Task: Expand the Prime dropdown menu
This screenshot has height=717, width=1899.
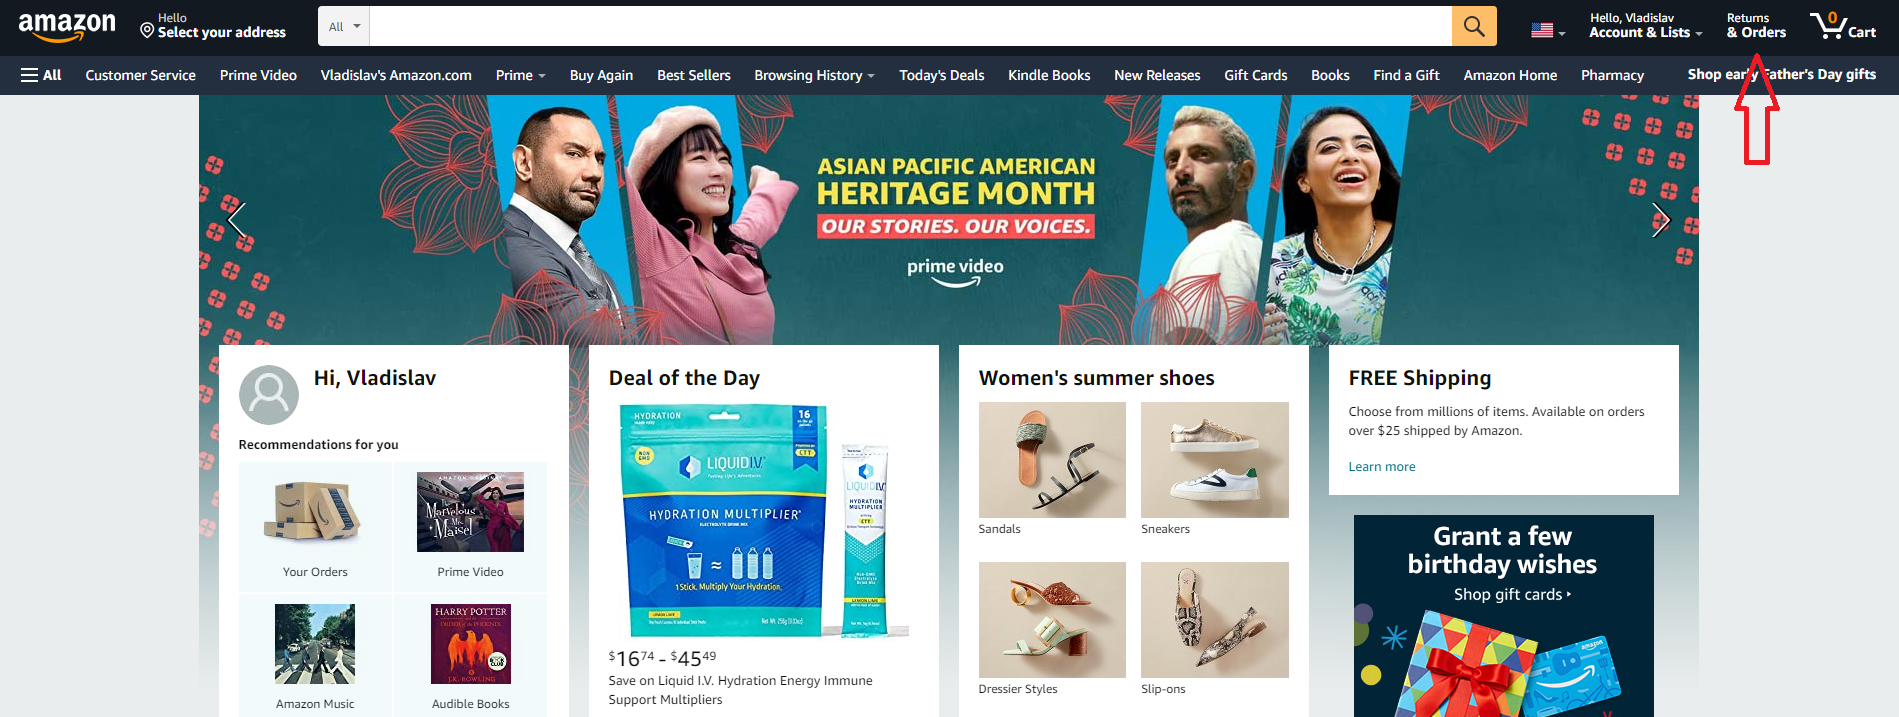Action: (520, 75)
